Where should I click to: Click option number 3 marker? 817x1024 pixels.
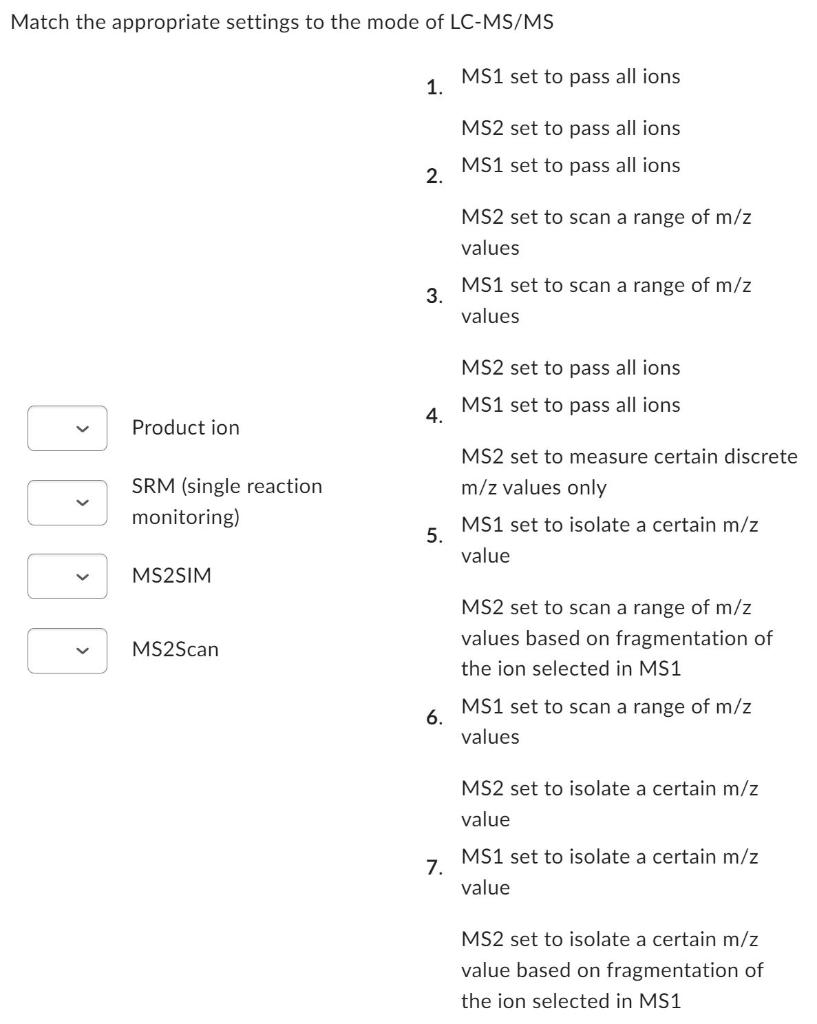[434, 296]
